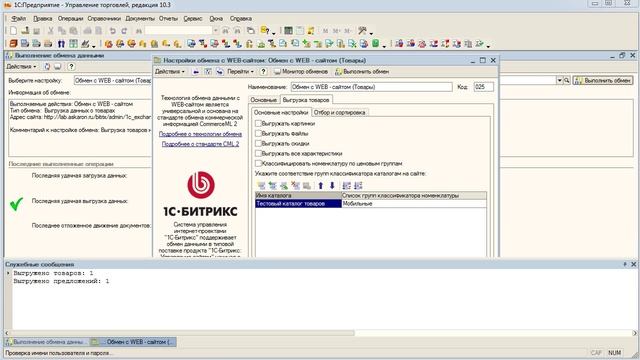
Task: Click the Open file toolbar icon
Action: pos(25,31)
